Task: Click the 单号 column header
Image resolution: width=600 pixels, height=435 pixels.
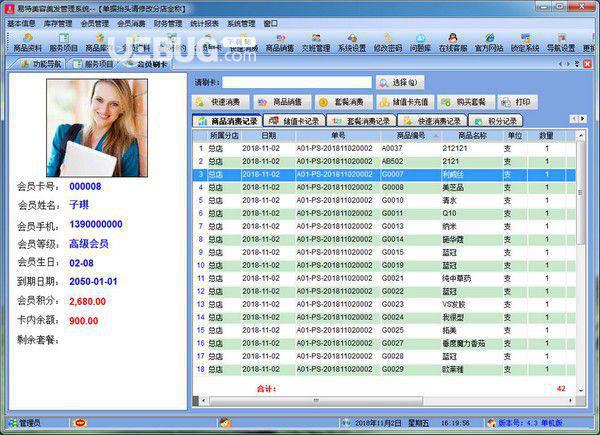Action: point(338,135)
